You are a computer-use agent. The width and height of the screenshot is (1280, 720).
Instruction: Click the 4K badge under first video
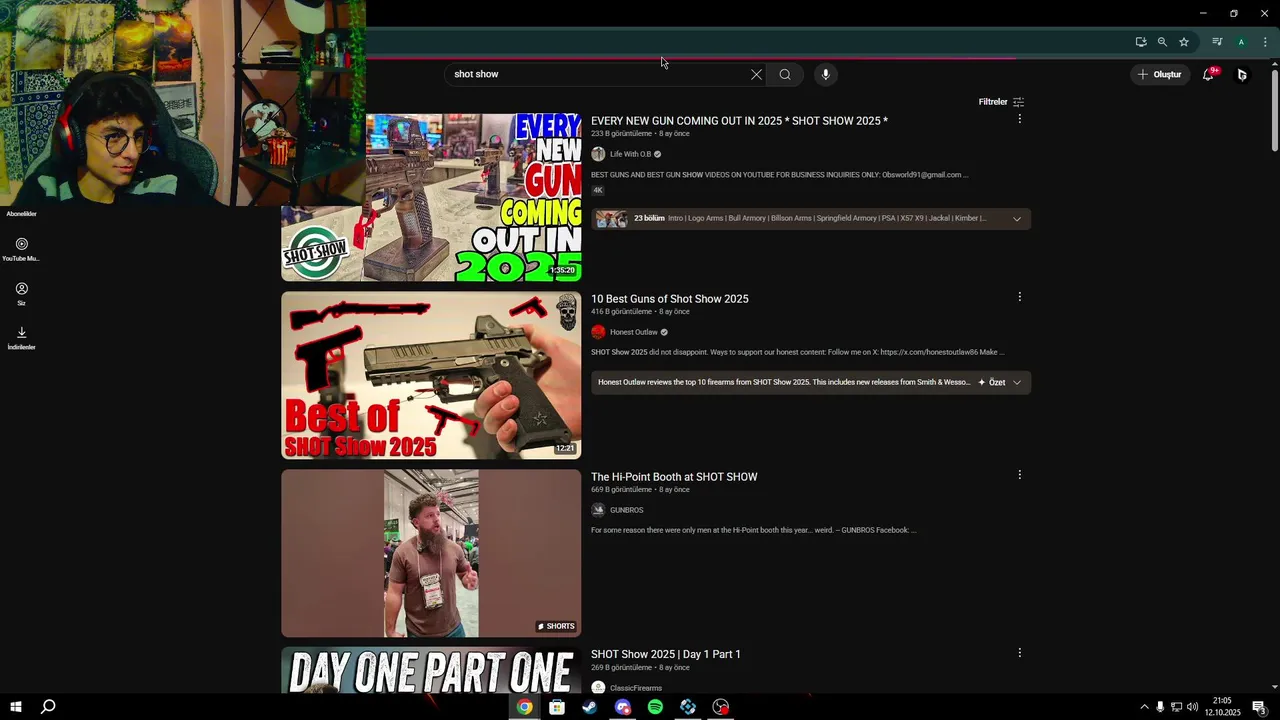coord(598,190)
